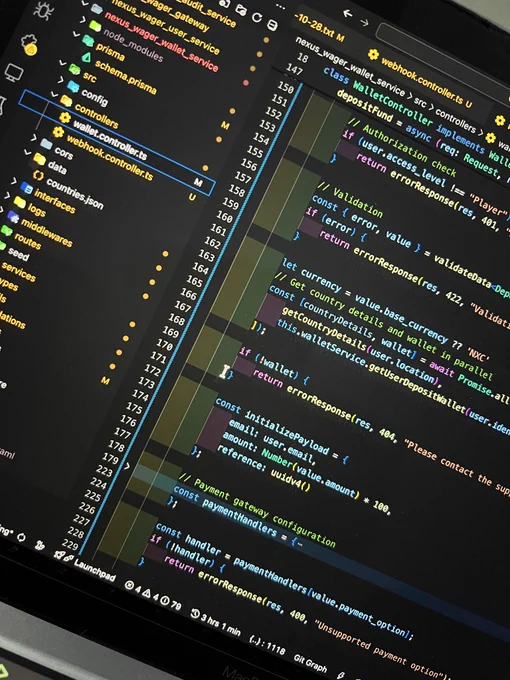The width and height of the screenshot is (510, 680).
Task: Click the controllers breadcrumb segment
Action: pyautogui.click(x=456, y=121)
